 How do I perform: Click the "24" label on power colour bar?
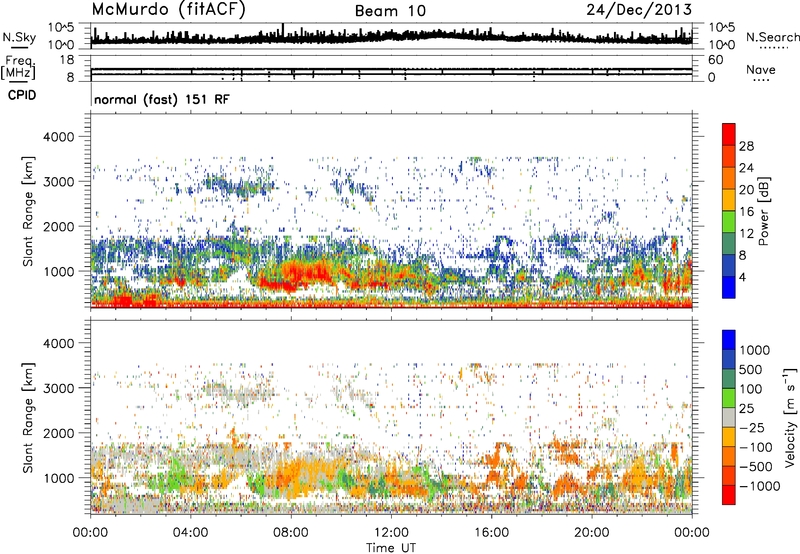coord(746,168)
